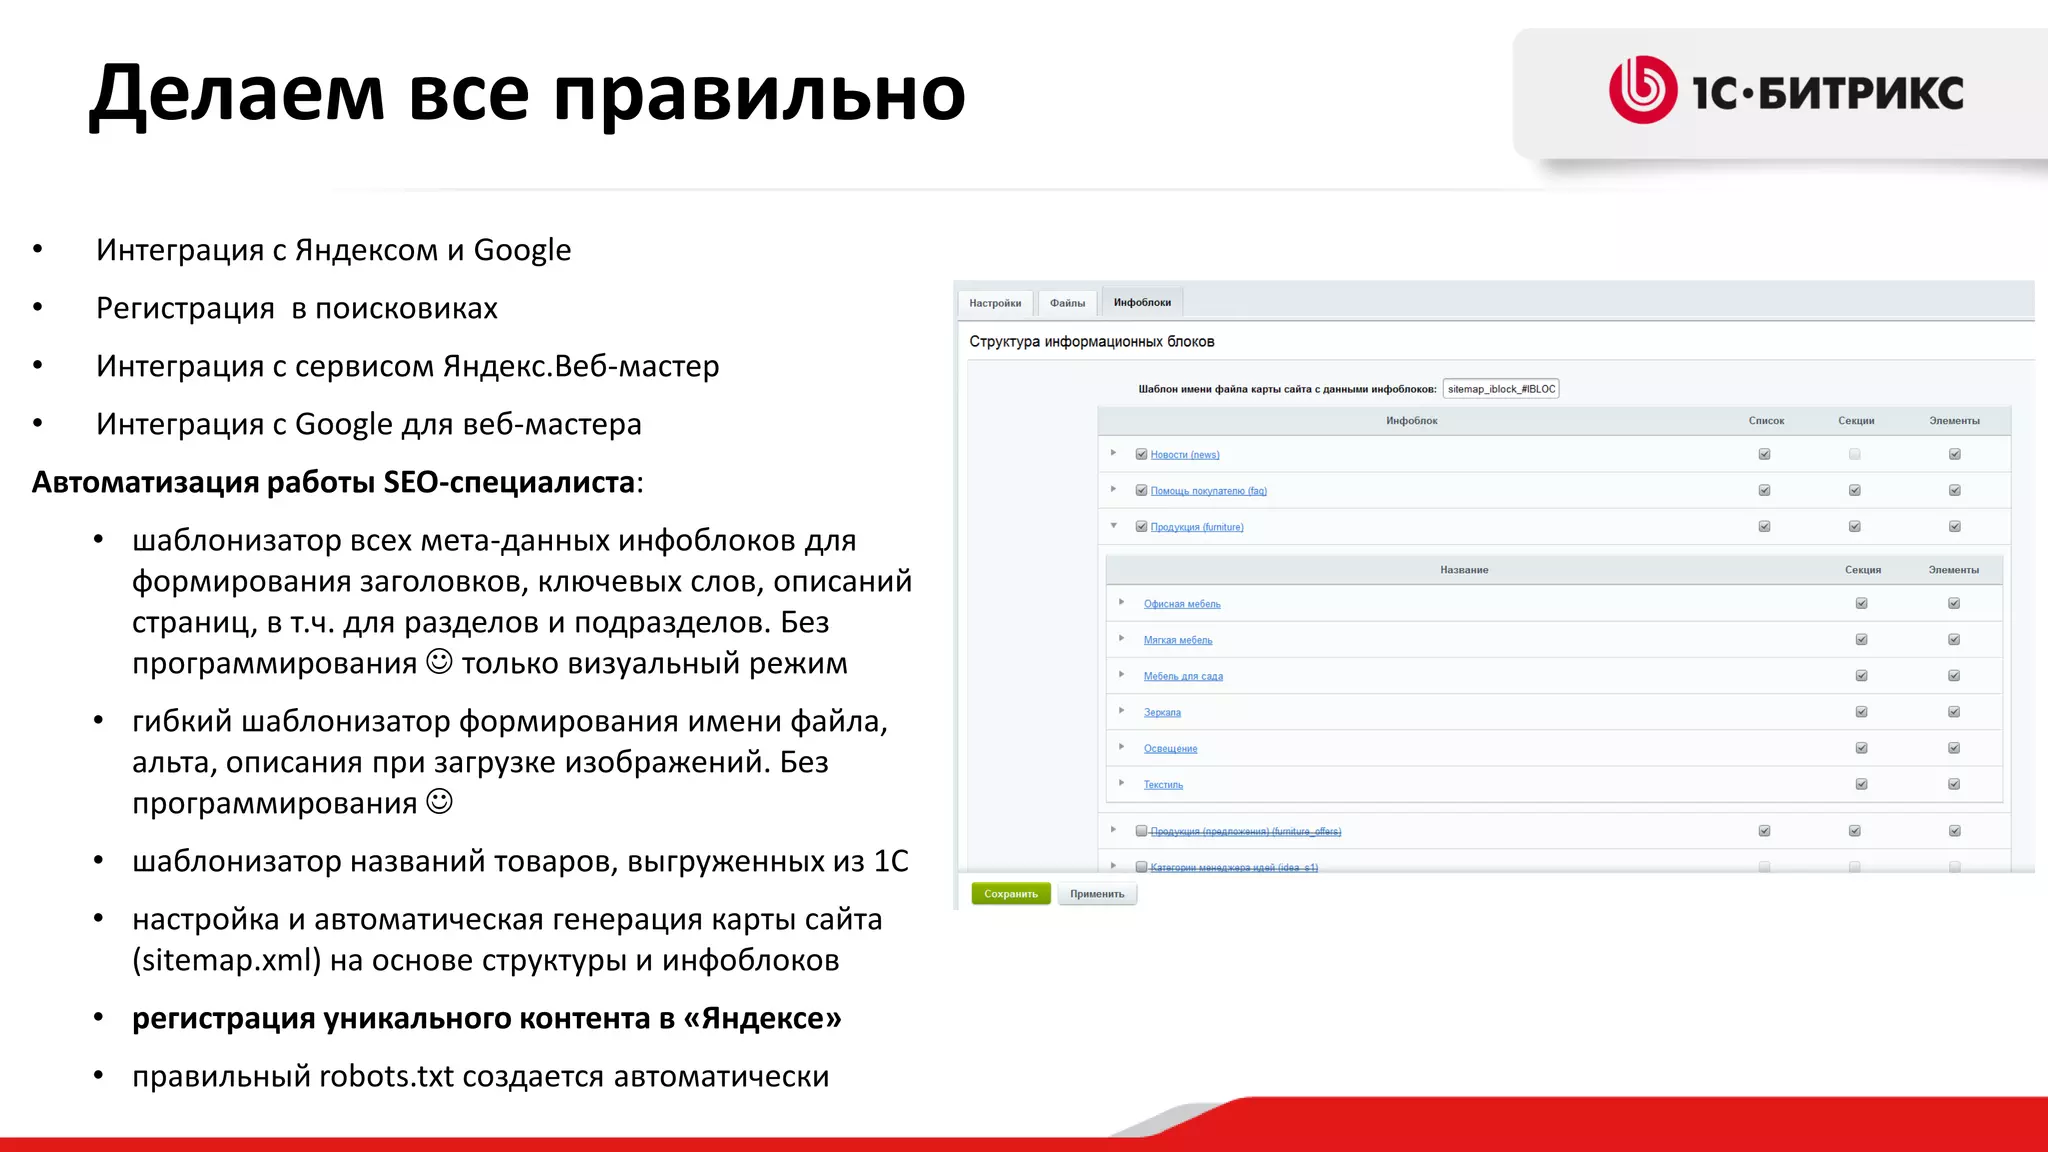Expand the Мягкая мебель section
Image resolution: width=2048 pixels, height=1152 pixels.
click(x=1121, y=638)
